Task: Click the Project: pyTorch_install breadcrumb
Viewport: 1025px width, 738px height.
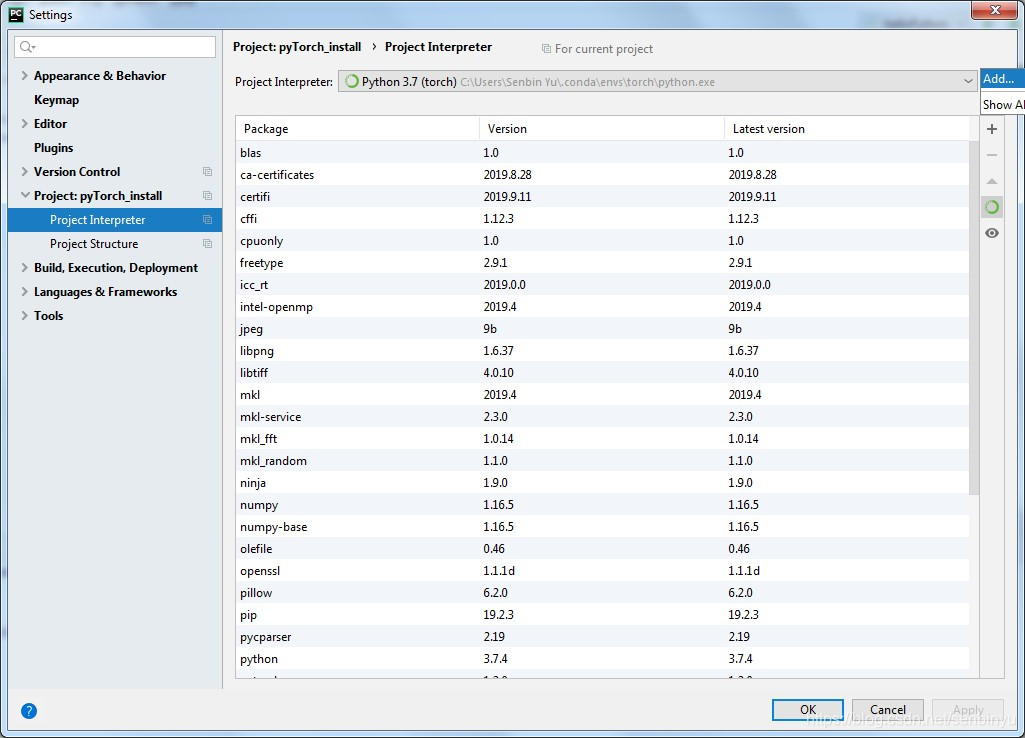Action: pos(297,47)
